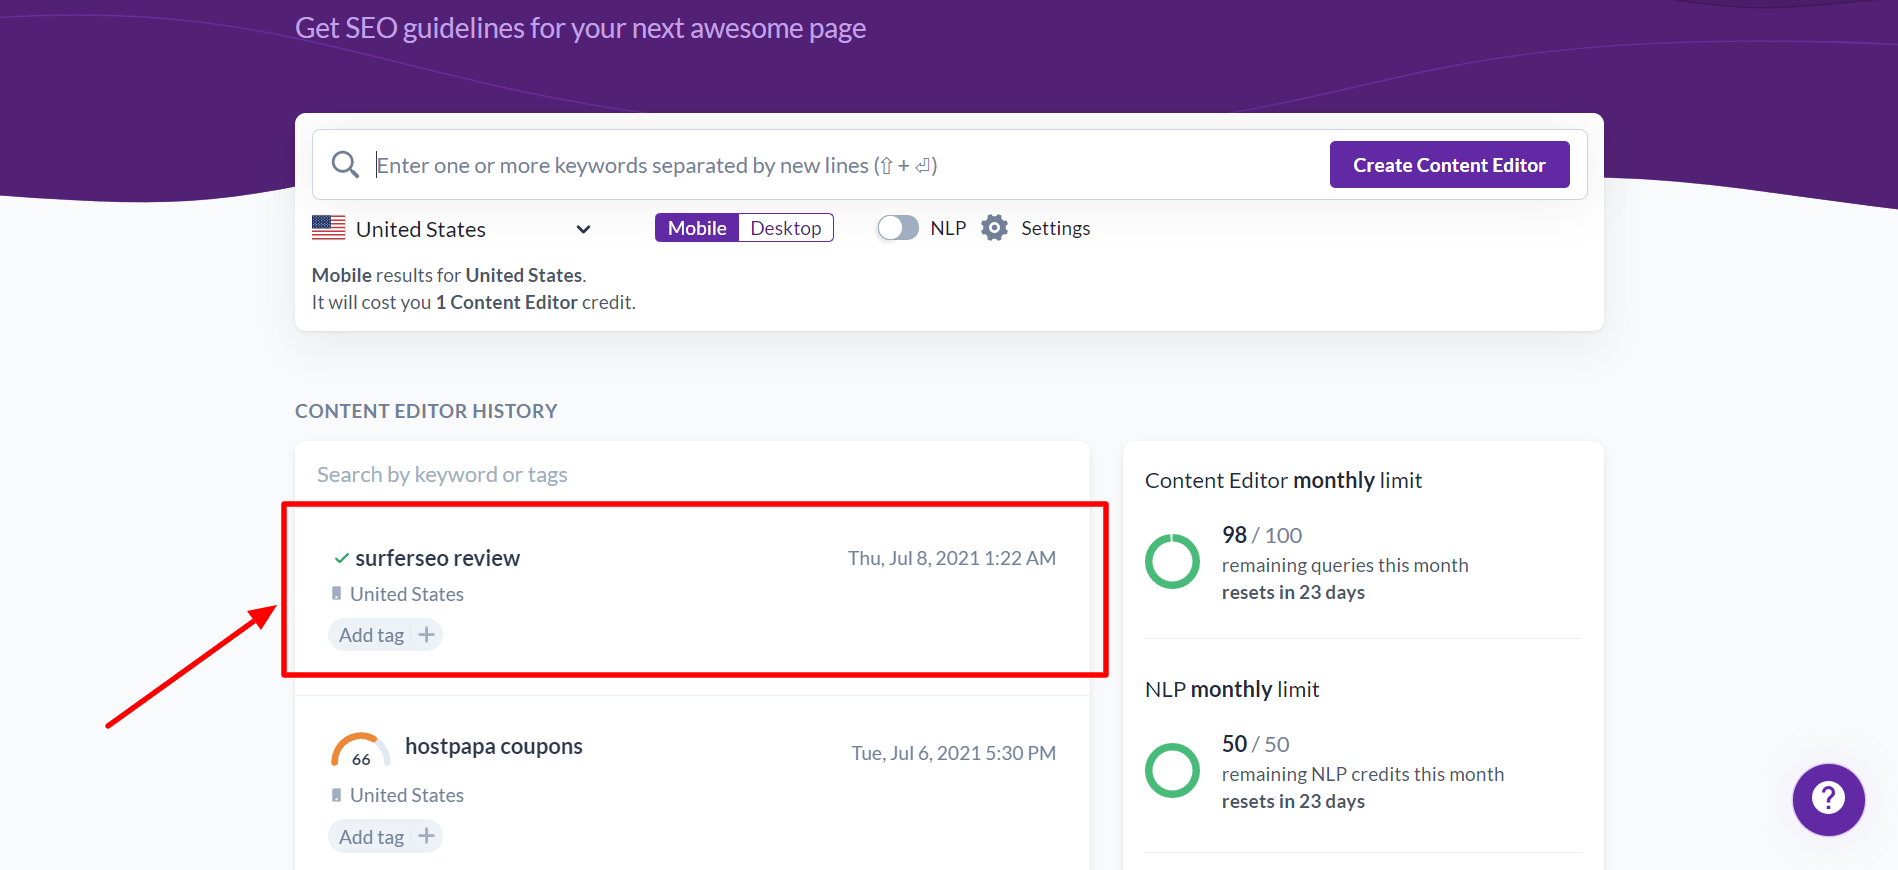Click plus icon on surferseo review tag
The width and height of the screenshot is (1898, 870).
[426, 635]
